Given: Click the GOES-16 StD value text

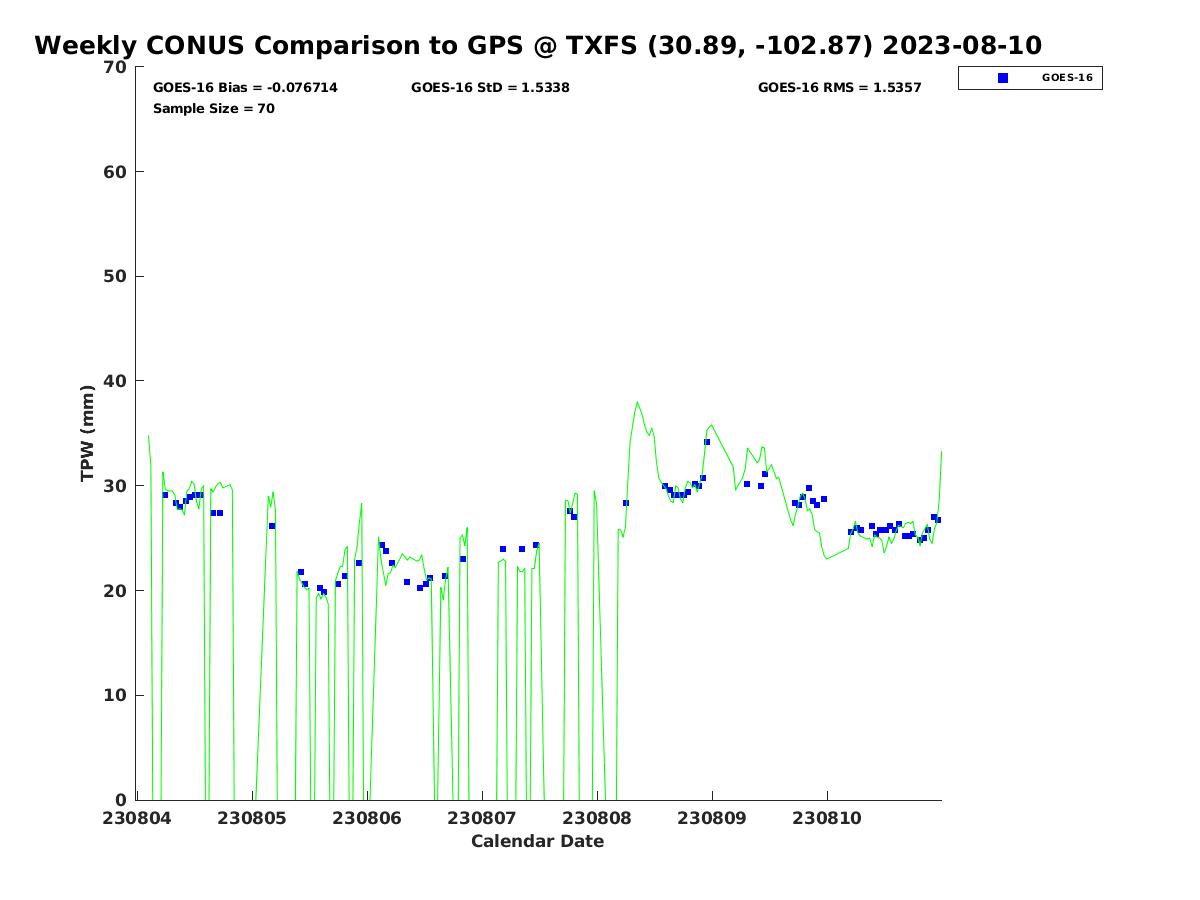Looking at the screenshot, I should (490, 88).
